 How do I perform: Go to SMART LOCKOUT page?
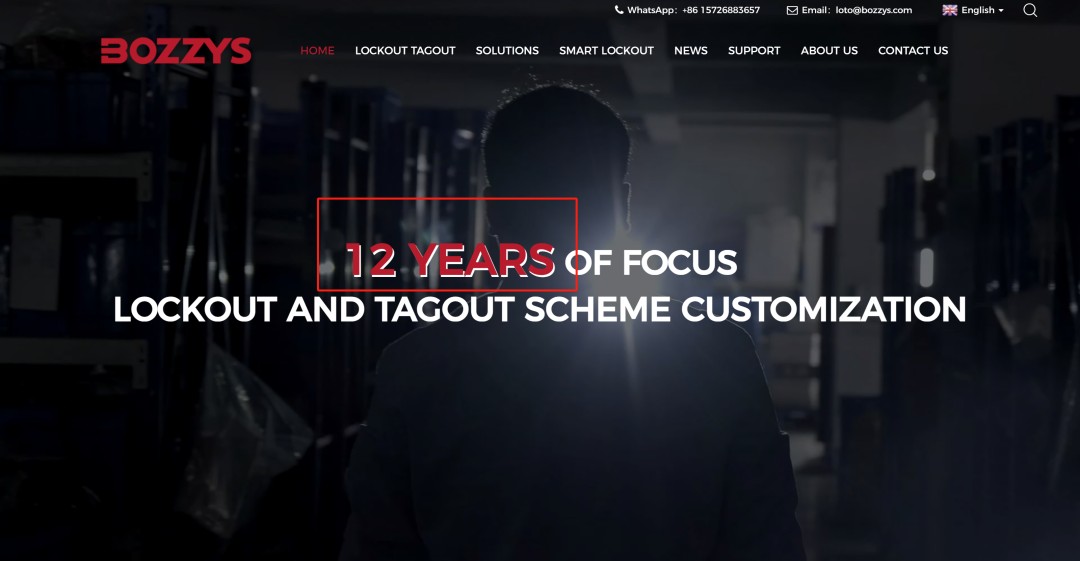click(x=606, y=51)
